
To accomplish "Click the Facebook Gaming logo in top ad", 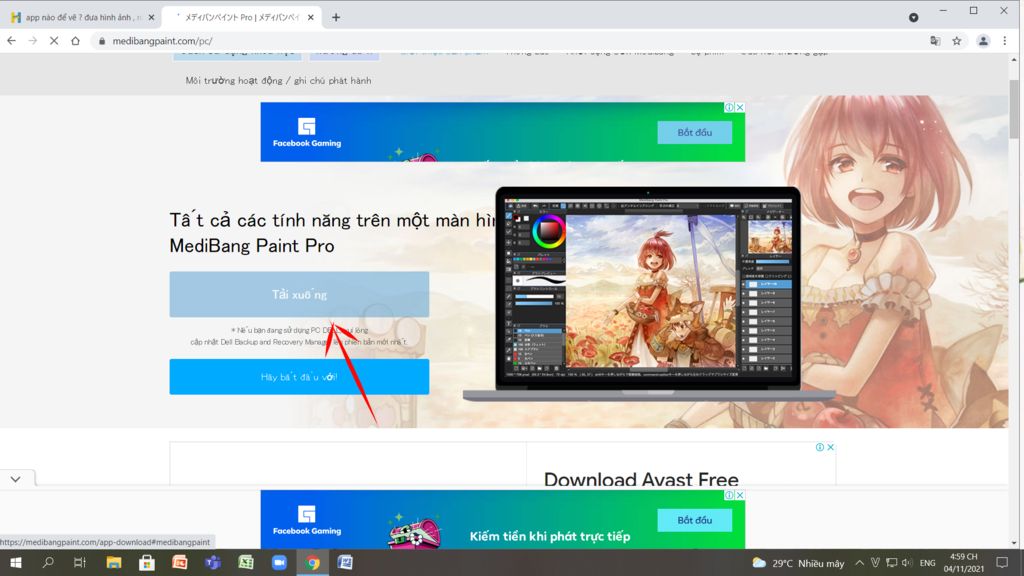I will click(x=307, y=133).
